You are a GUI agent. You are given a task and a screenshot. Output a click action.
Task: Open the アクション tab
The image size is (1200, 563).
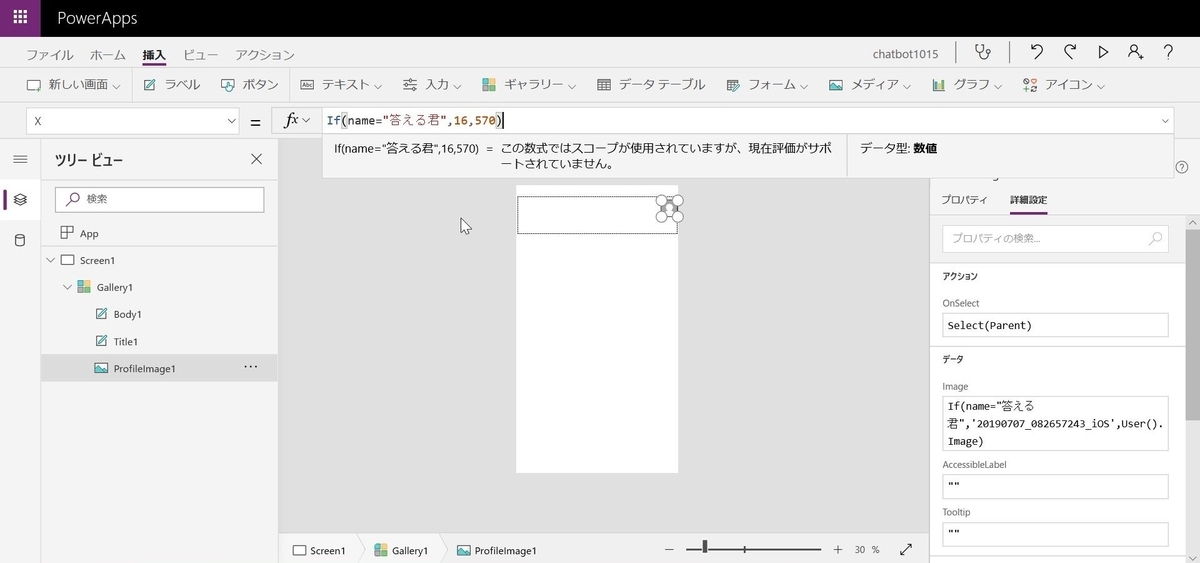pos(265,55)
